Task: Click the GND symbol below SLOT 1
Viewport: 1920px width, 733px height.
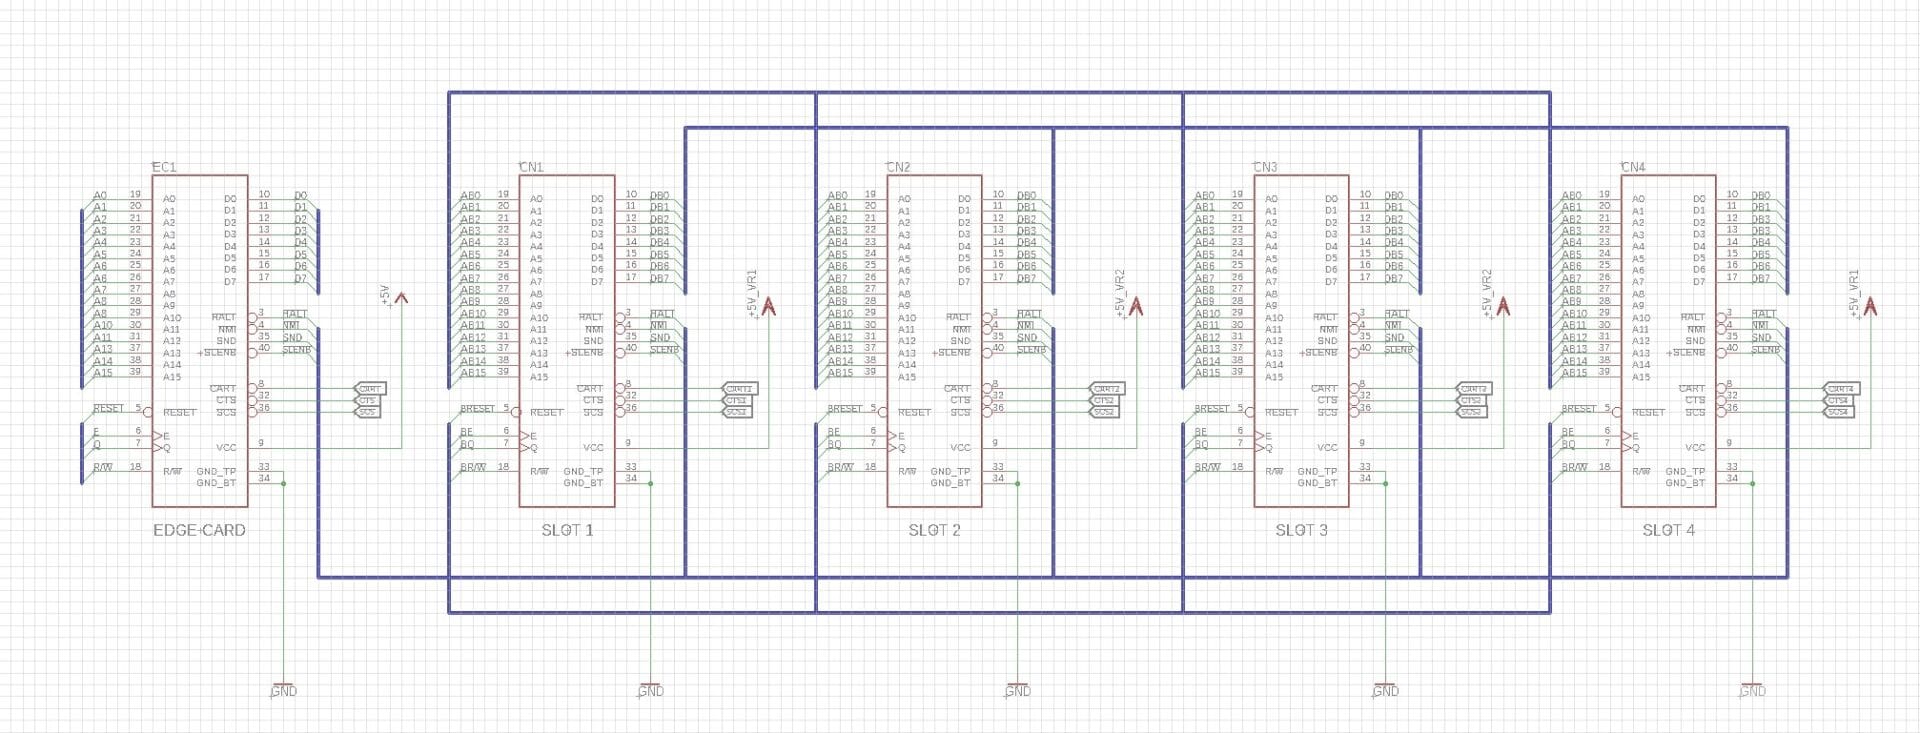Action: pyautogui.click(x=651, y=690)
